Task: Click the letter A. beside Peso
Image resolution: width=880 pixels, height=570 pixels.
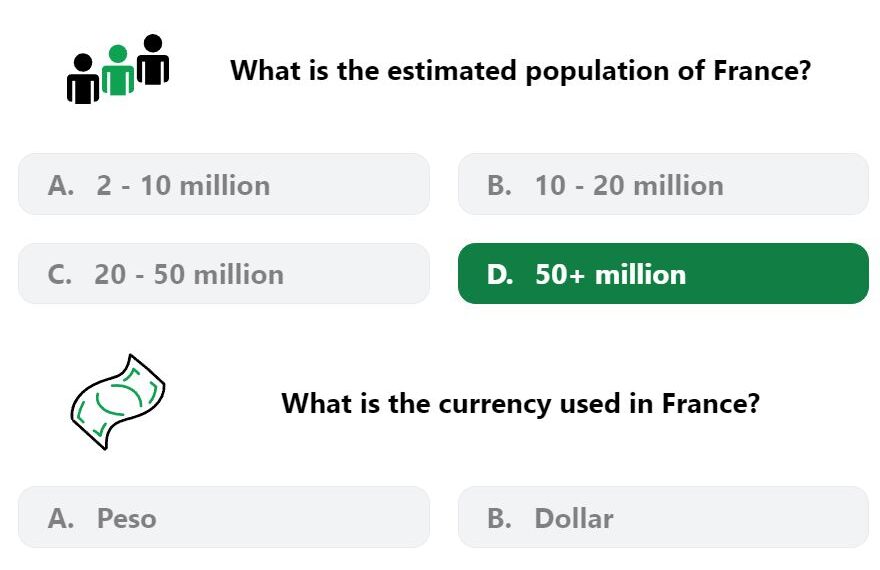Action: [61, 518]
